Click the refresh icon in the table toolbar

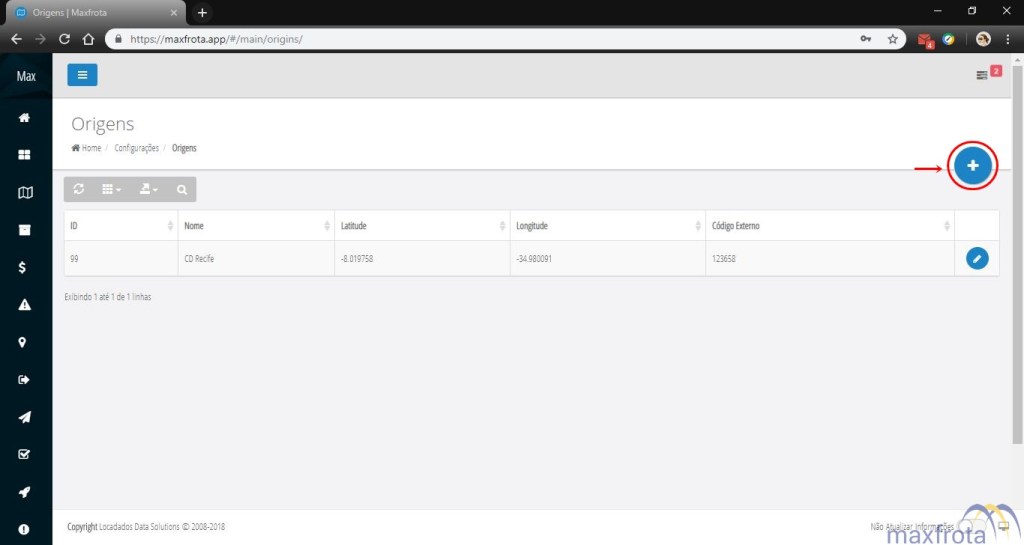79,189
